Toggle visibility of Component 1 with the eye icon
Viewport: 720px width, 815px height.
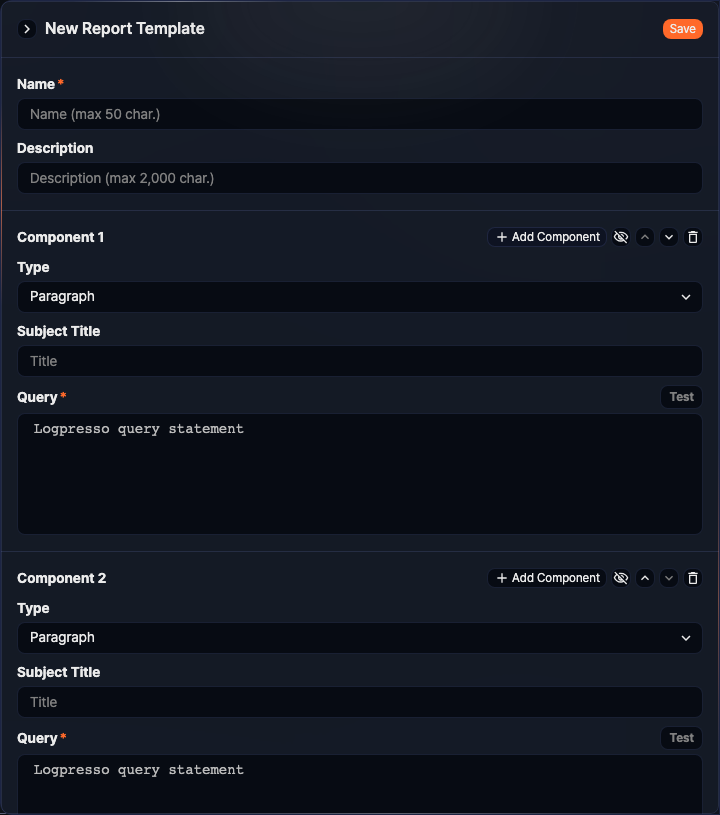coord(621,237)
